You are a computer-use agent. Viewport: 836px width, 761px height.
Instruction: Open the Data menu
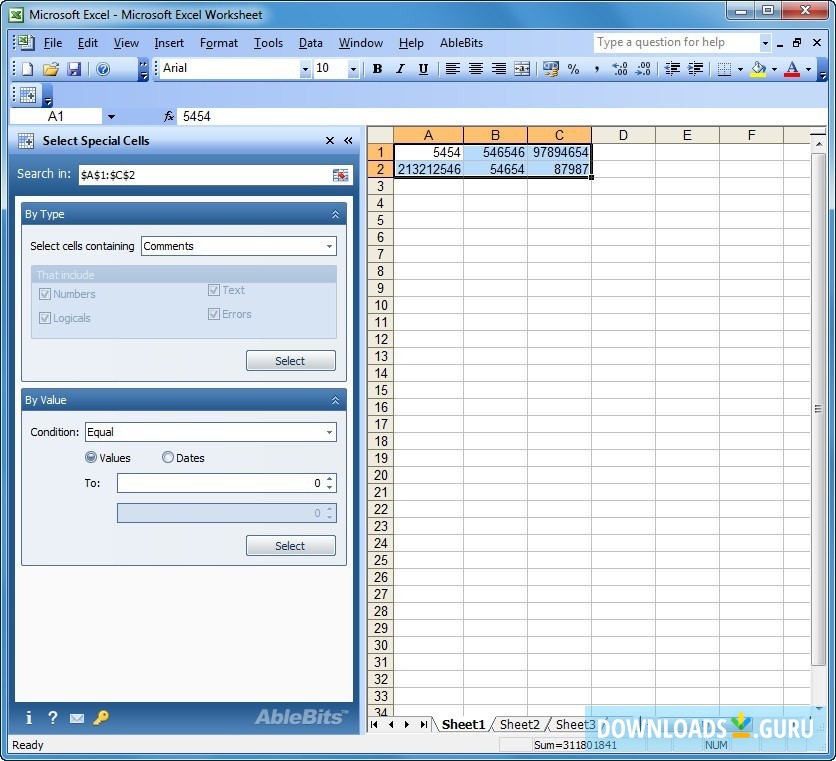tap(311, 43)
